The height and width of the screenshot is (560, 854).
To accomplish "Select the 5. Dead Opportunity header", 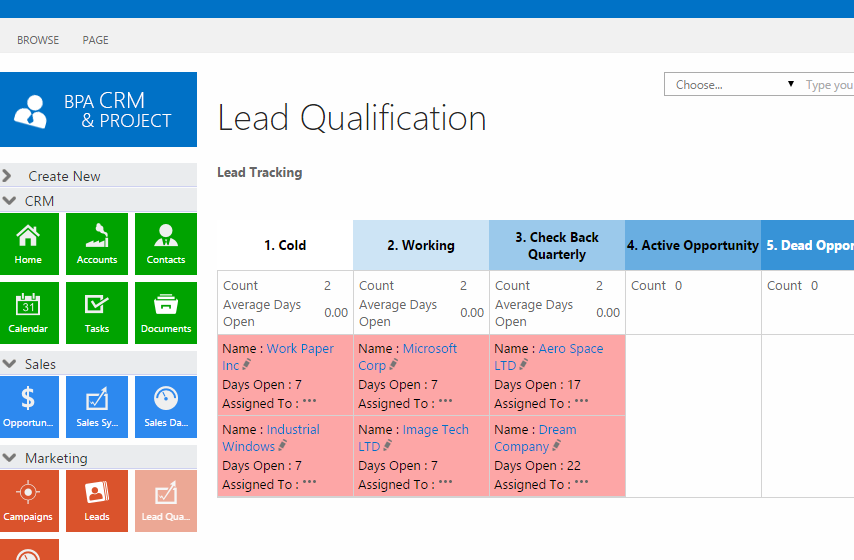I will (x=808, y=245).
